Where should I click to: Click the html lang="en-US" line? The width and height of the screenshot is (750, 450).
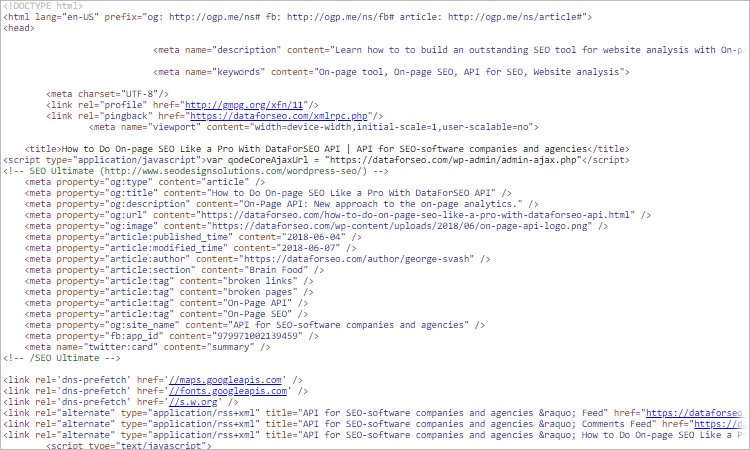click(x=298, y=17)
